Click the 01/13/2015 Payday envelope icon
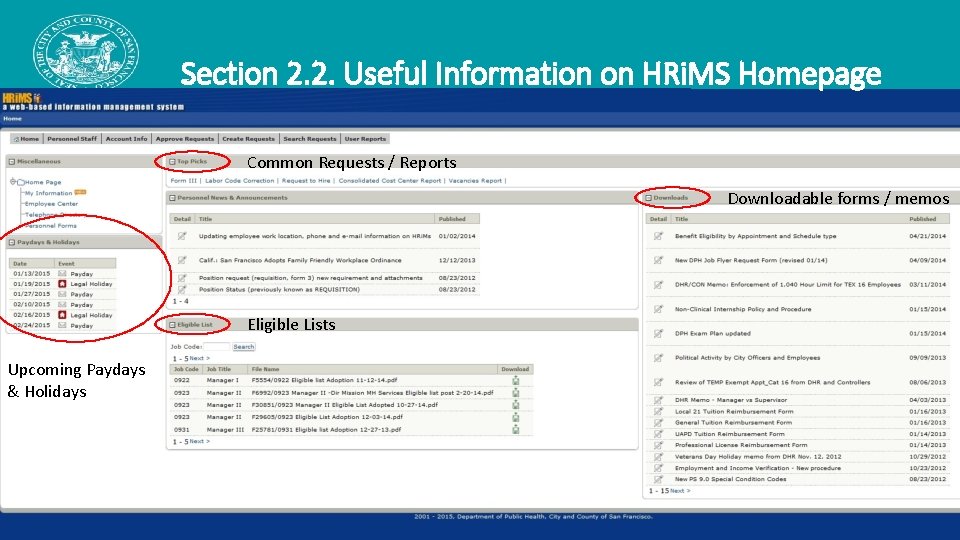This screenshot has width=960, height=540. [62, 274]
